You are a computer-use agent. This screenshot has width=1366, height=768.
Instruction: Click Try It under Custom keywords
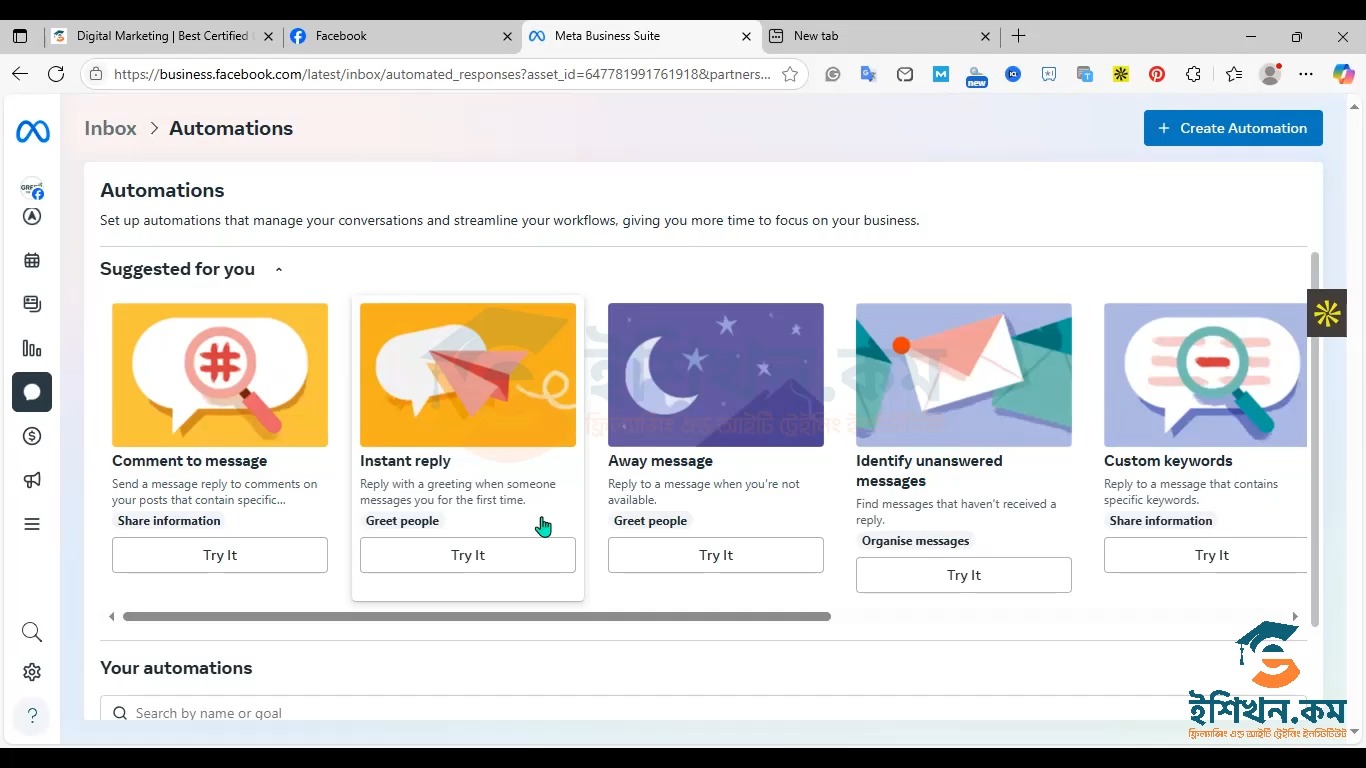[1205, 555]
